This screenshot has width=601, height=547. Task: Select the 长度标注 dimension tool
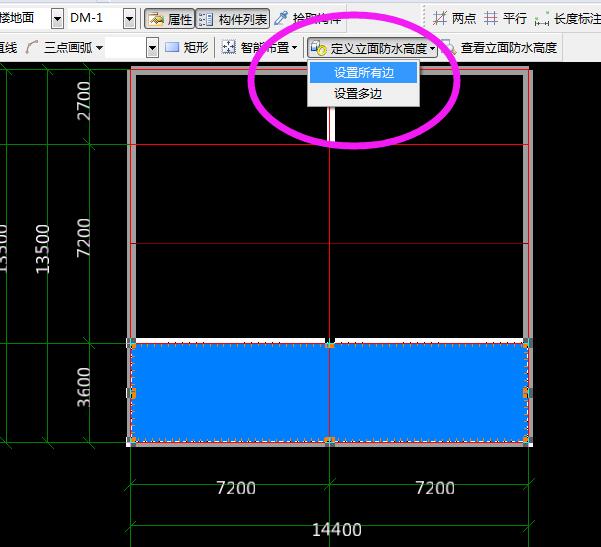coord(567,18)
